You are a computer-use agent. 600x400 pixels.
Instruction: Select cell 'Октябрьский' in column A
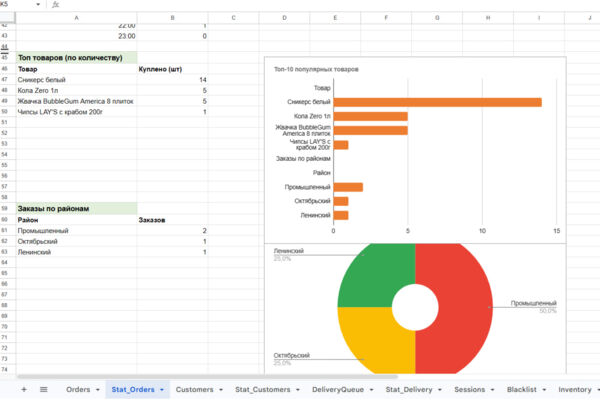77,241
